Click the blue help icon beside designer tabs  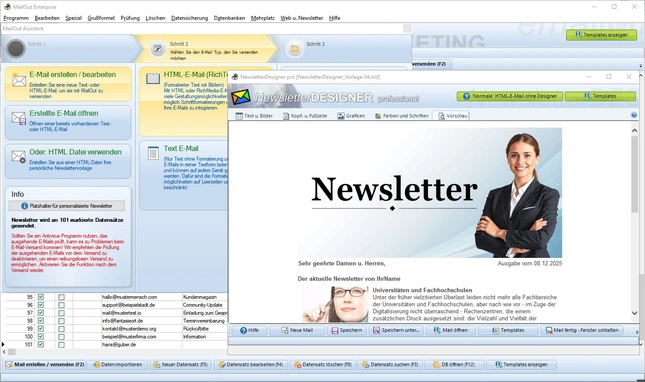coord(634,115)
